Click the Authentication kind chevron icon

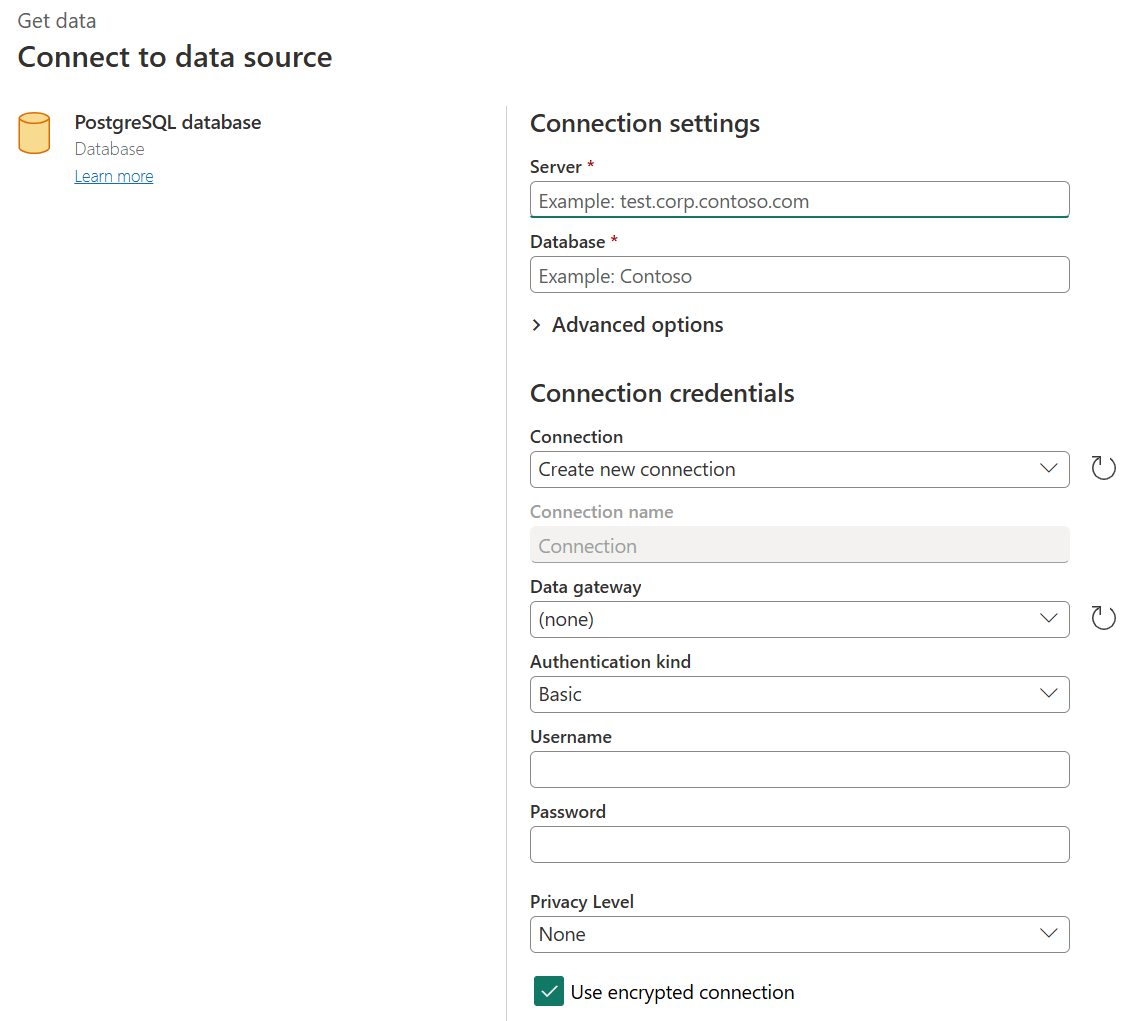1048,694
